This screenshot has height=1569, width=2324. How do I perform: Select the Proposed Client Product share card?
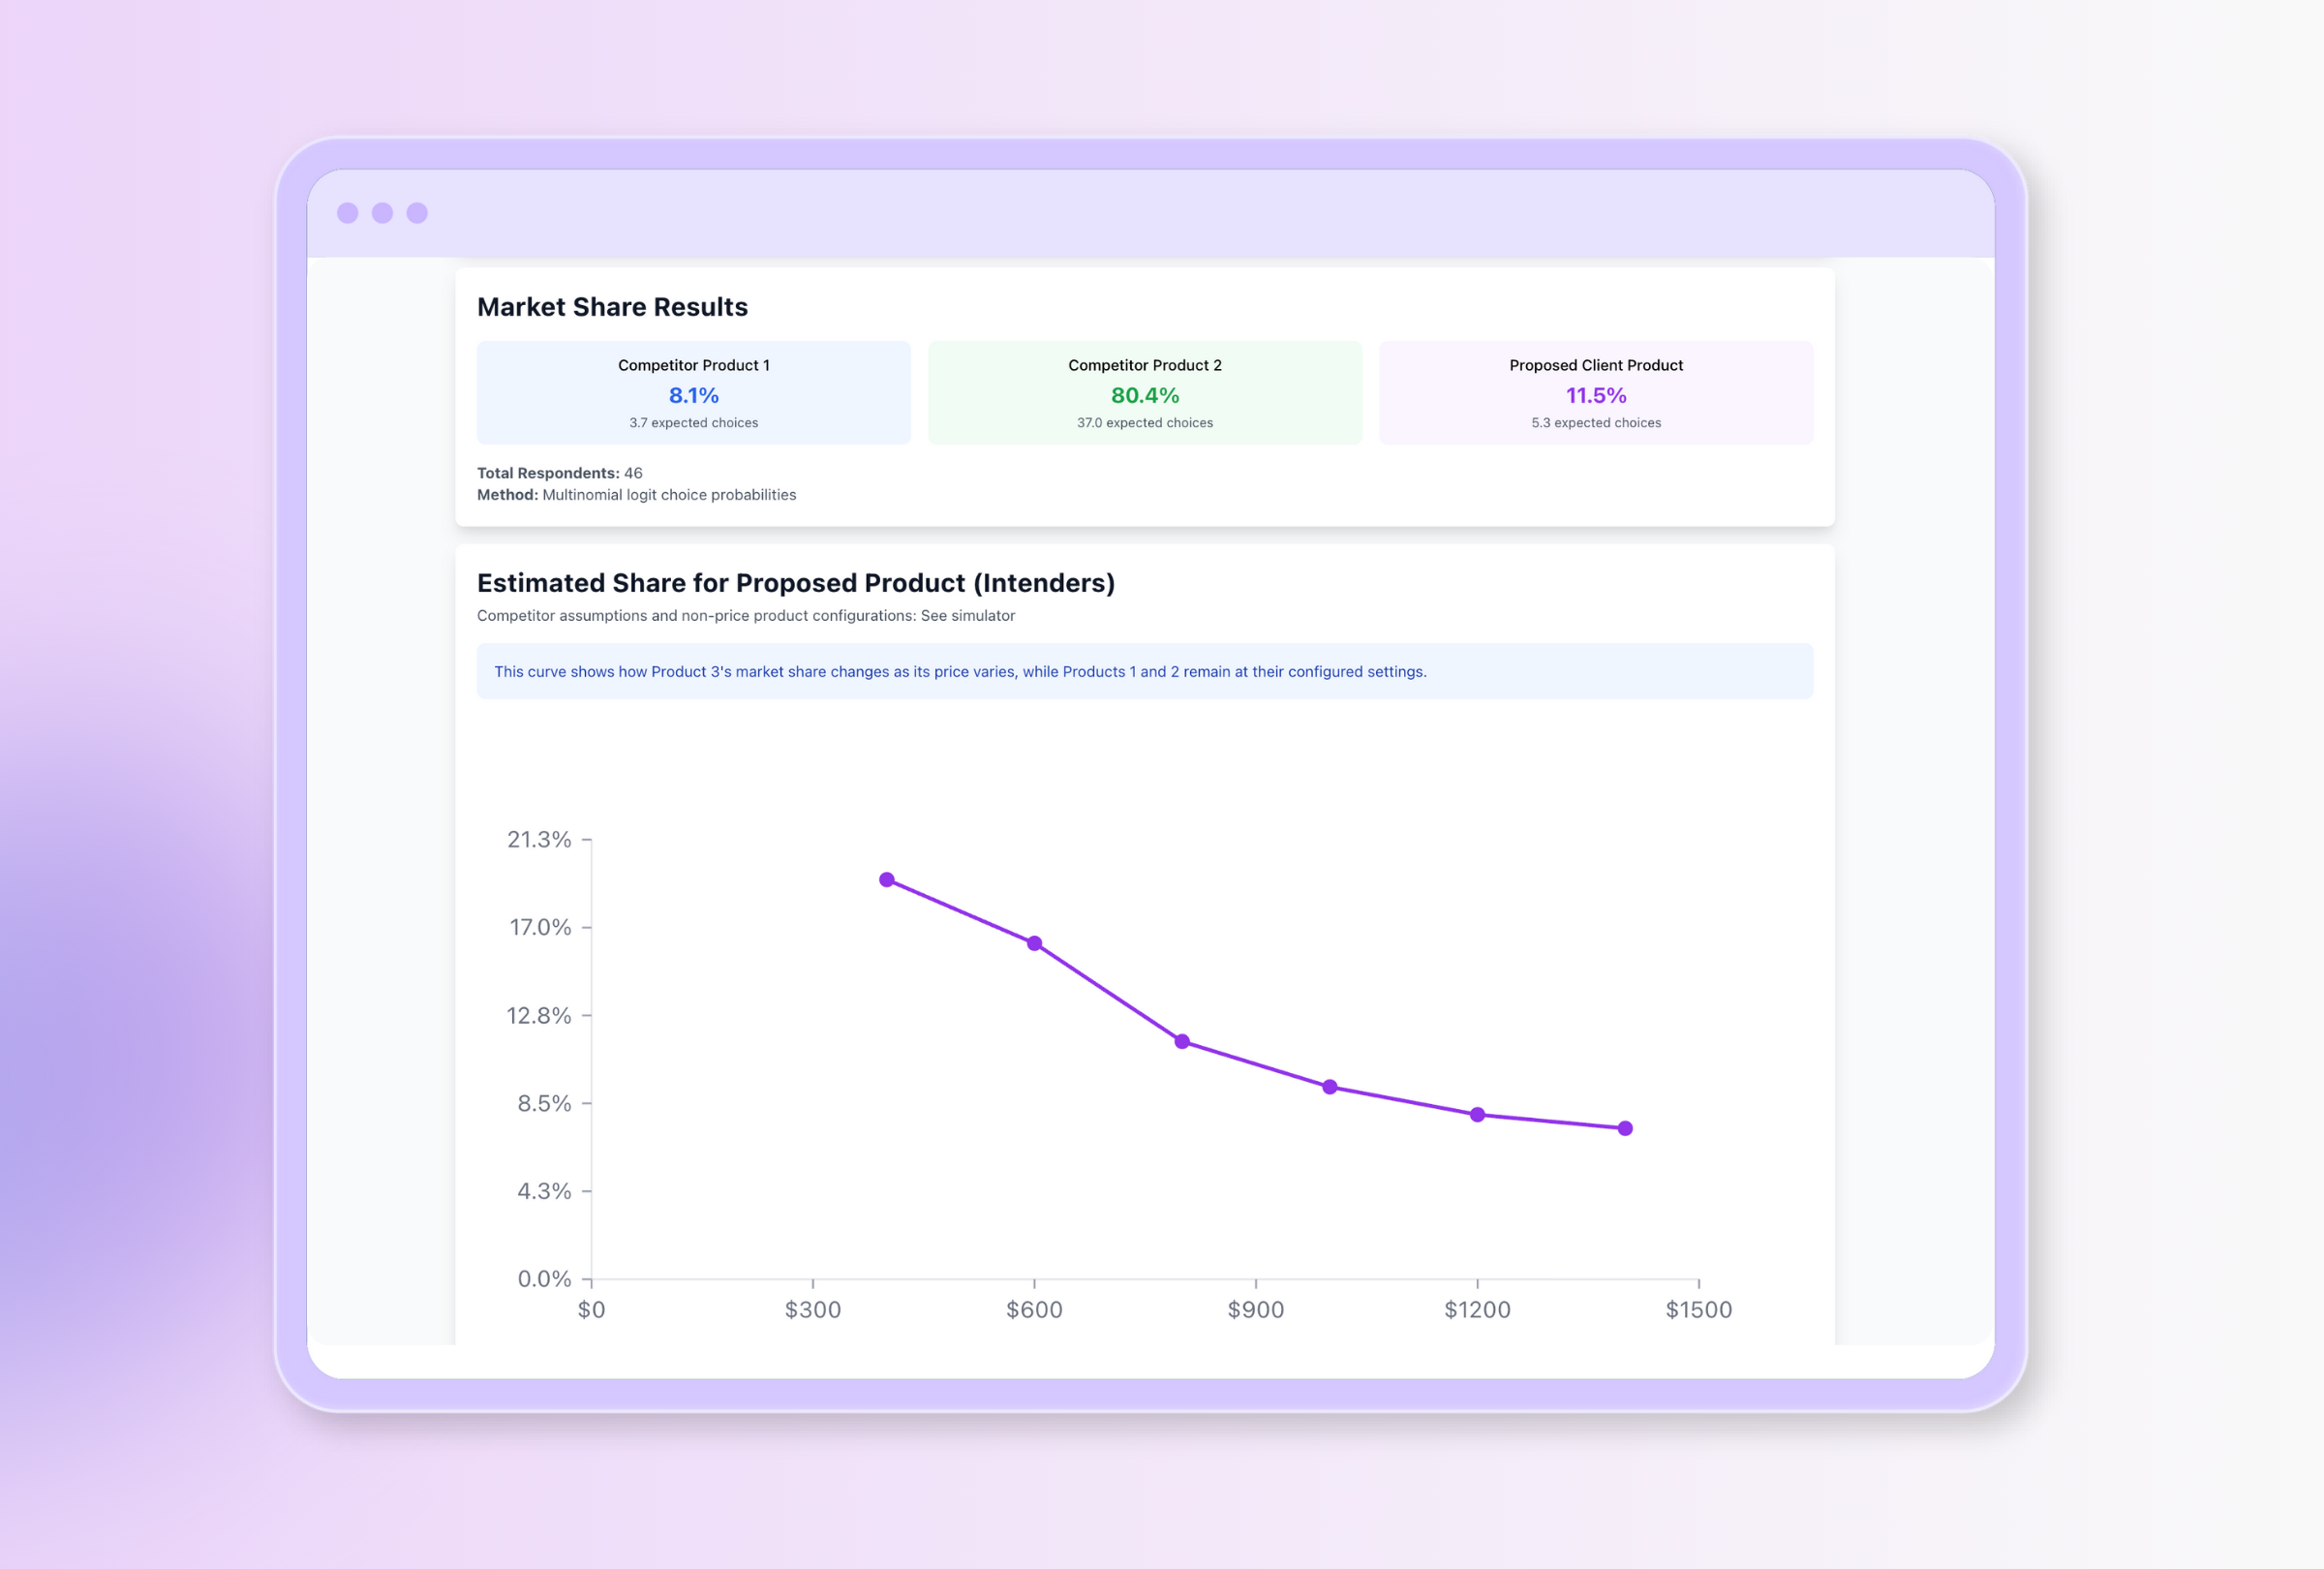point(1596,393)
